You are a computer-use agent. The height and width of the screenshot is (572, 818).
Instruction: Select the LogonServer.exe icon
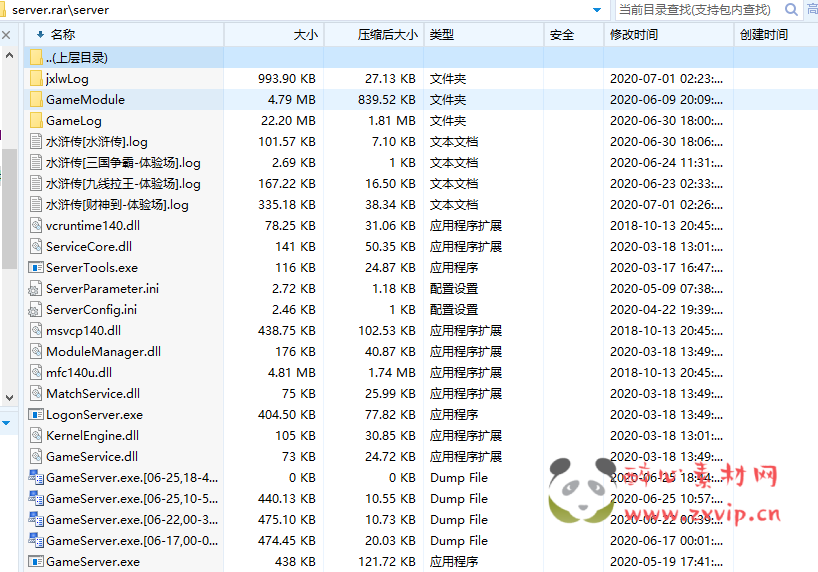[36, 415]
